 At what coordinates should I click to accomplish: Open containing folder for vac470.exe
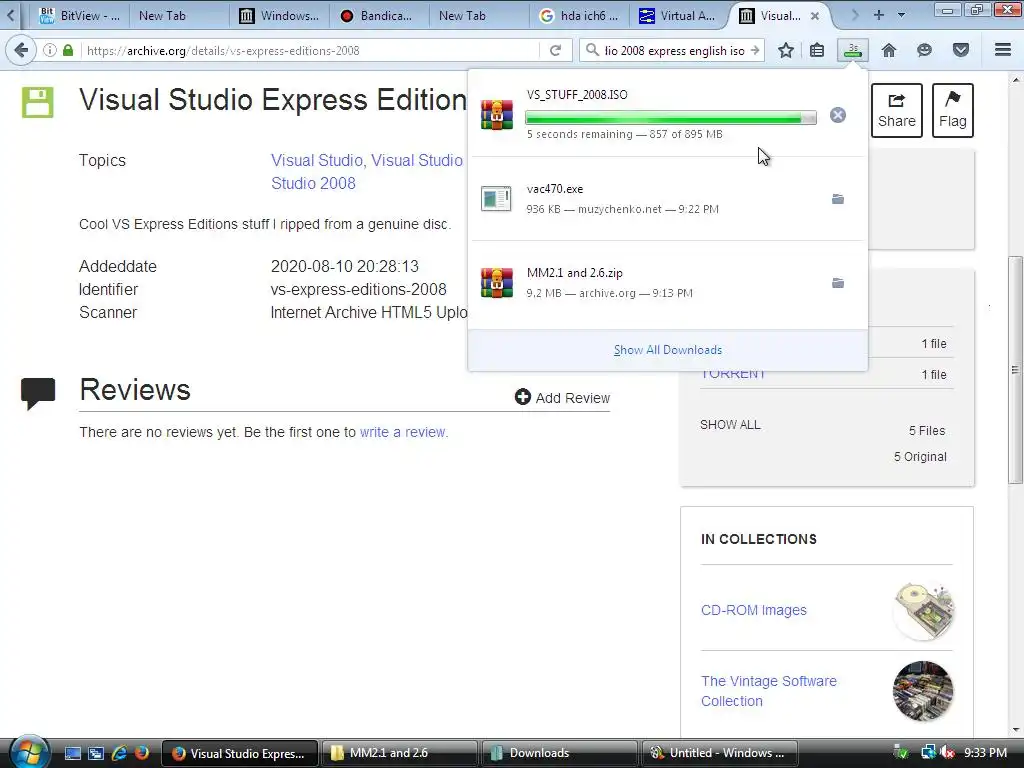click(838, 199)
